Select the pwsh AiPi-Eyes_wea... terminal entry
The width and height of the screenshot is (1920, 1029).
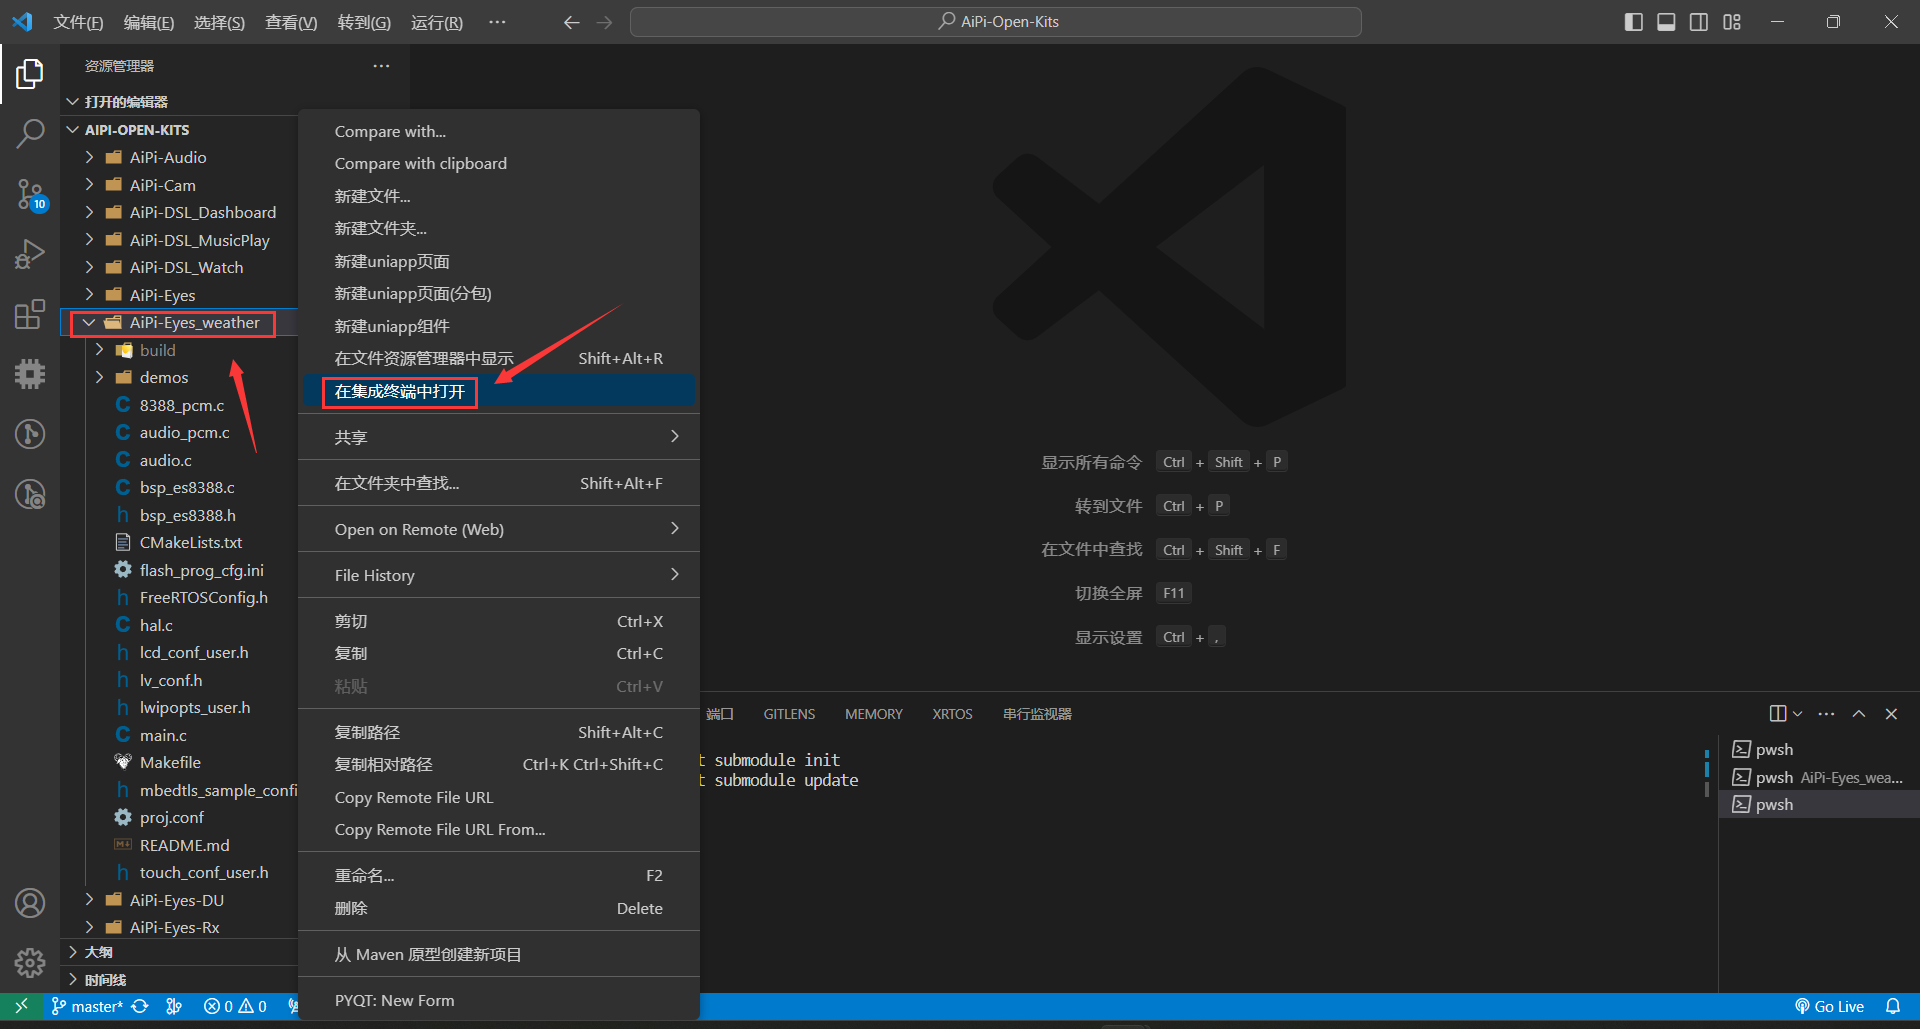click(1818, 777)
